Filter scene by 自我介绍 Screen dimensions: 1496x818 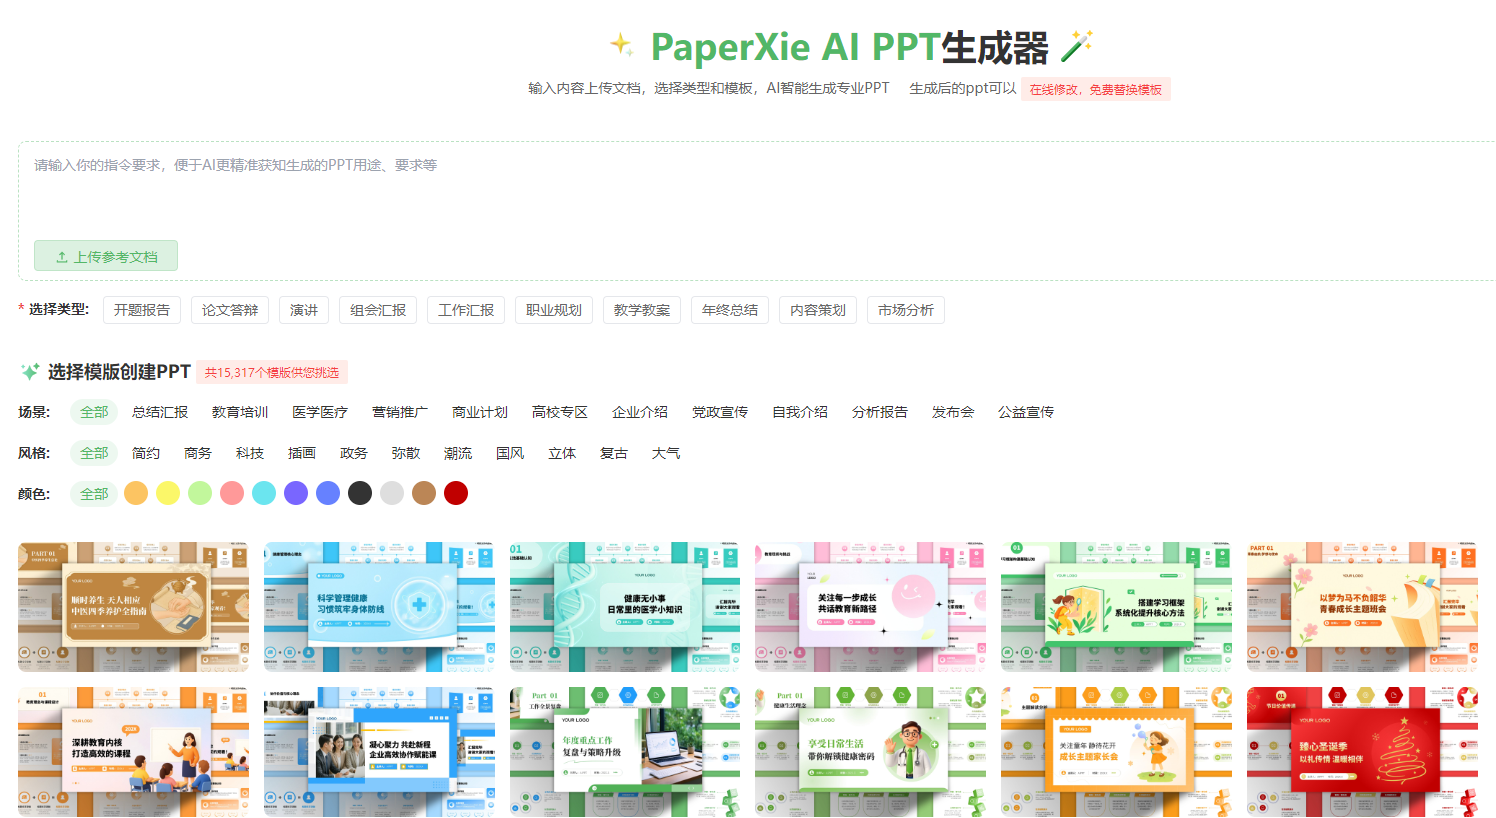pyautogui.click(x=800, y=412)
